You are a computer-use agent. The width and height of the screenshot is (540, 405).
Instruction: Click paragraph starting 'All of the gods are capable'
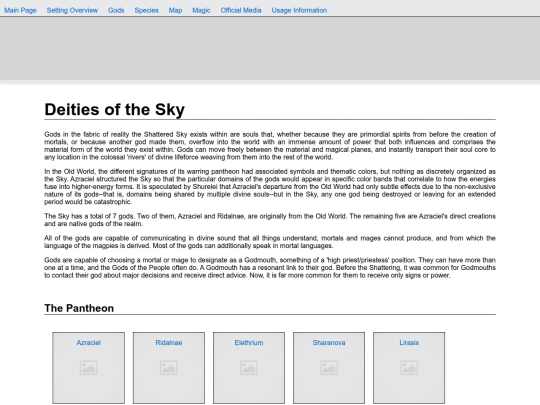(x=270, y=242)
